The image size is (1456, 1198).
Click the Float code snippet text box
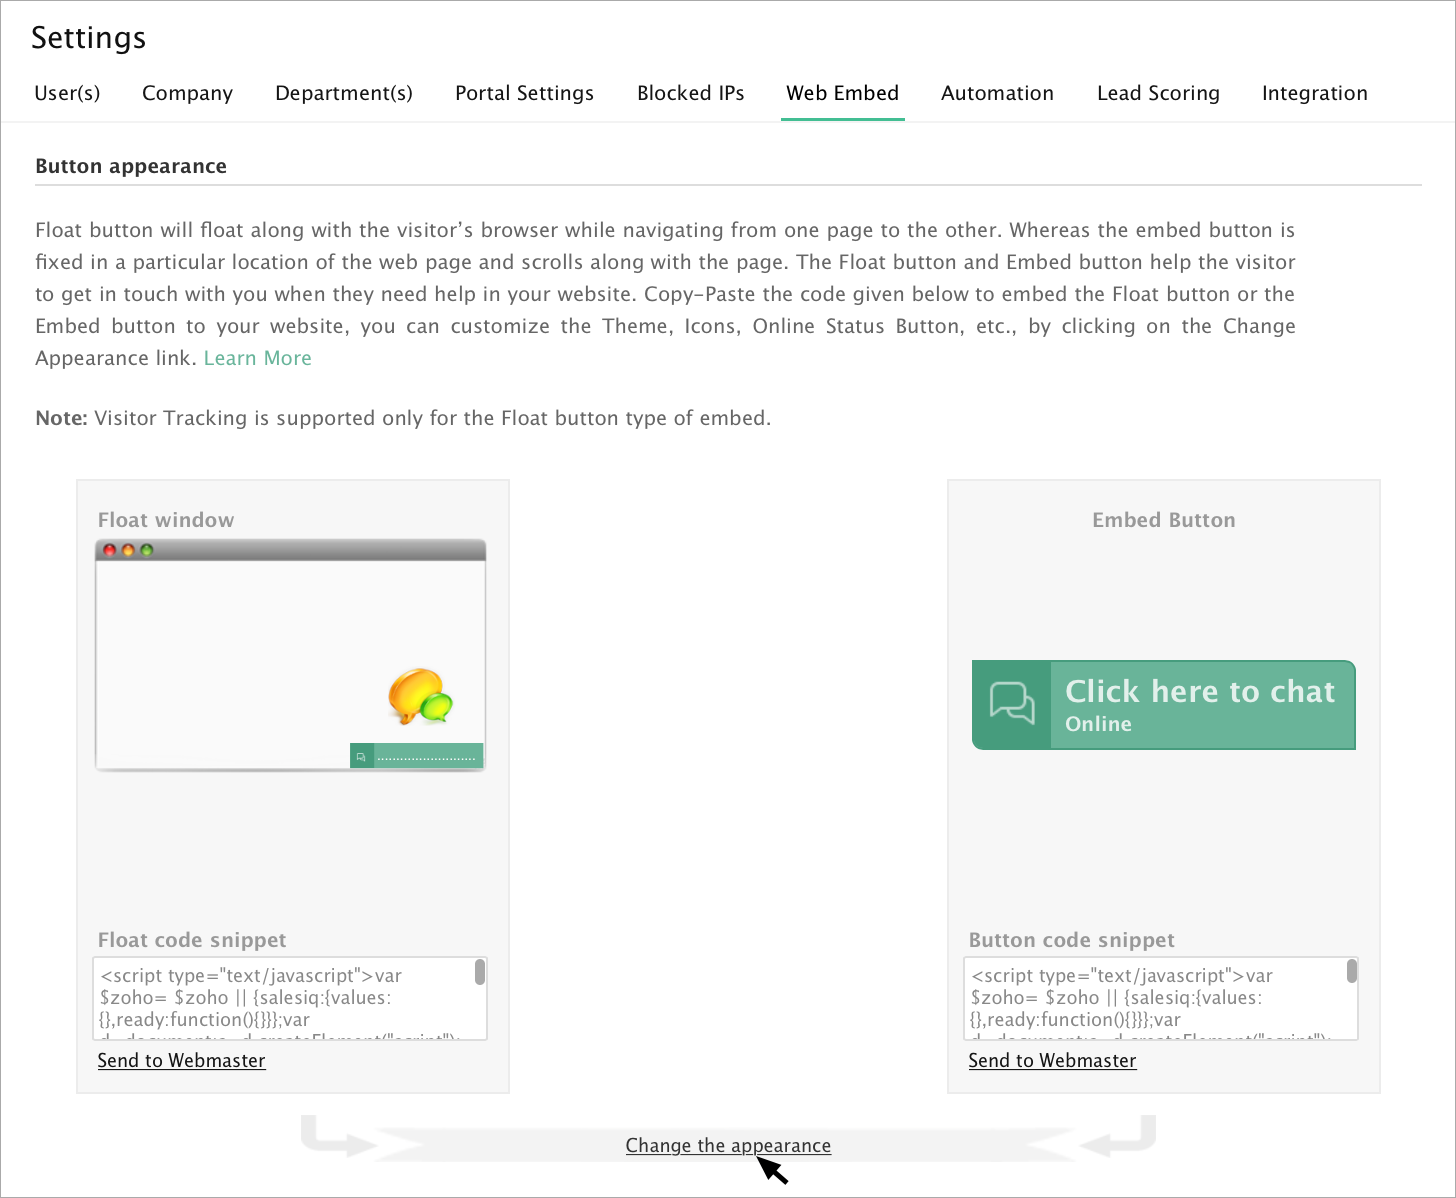(x=290, y=999)
